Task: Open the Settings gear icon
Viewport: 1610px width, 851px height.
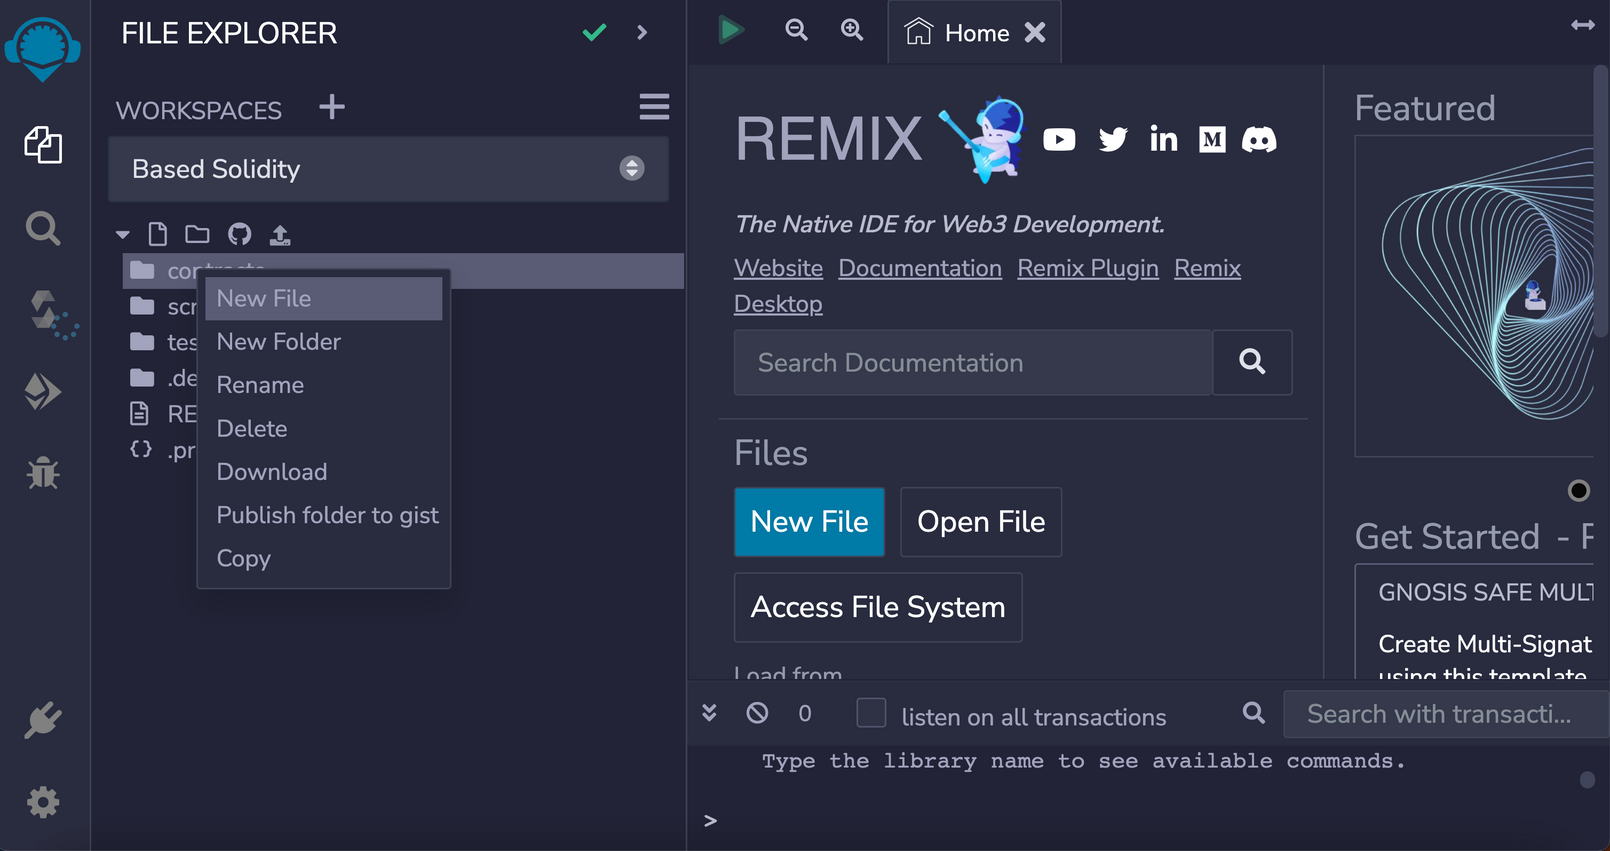Action: [43, 802]
